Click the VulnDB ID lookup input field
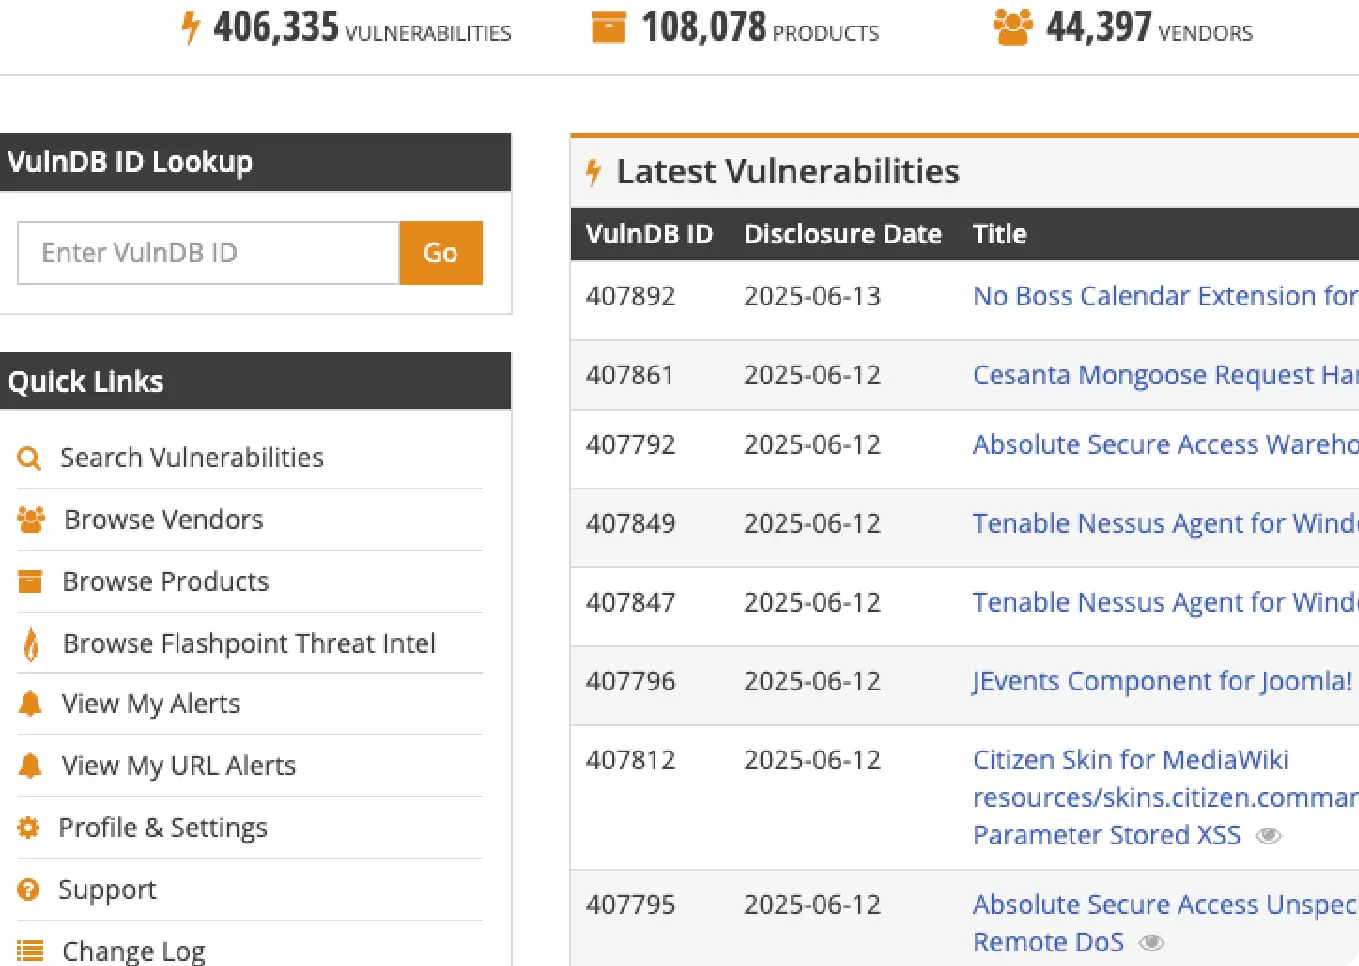Image resolution: width=1359 pixels, height=966 pixels. point(208,253)
